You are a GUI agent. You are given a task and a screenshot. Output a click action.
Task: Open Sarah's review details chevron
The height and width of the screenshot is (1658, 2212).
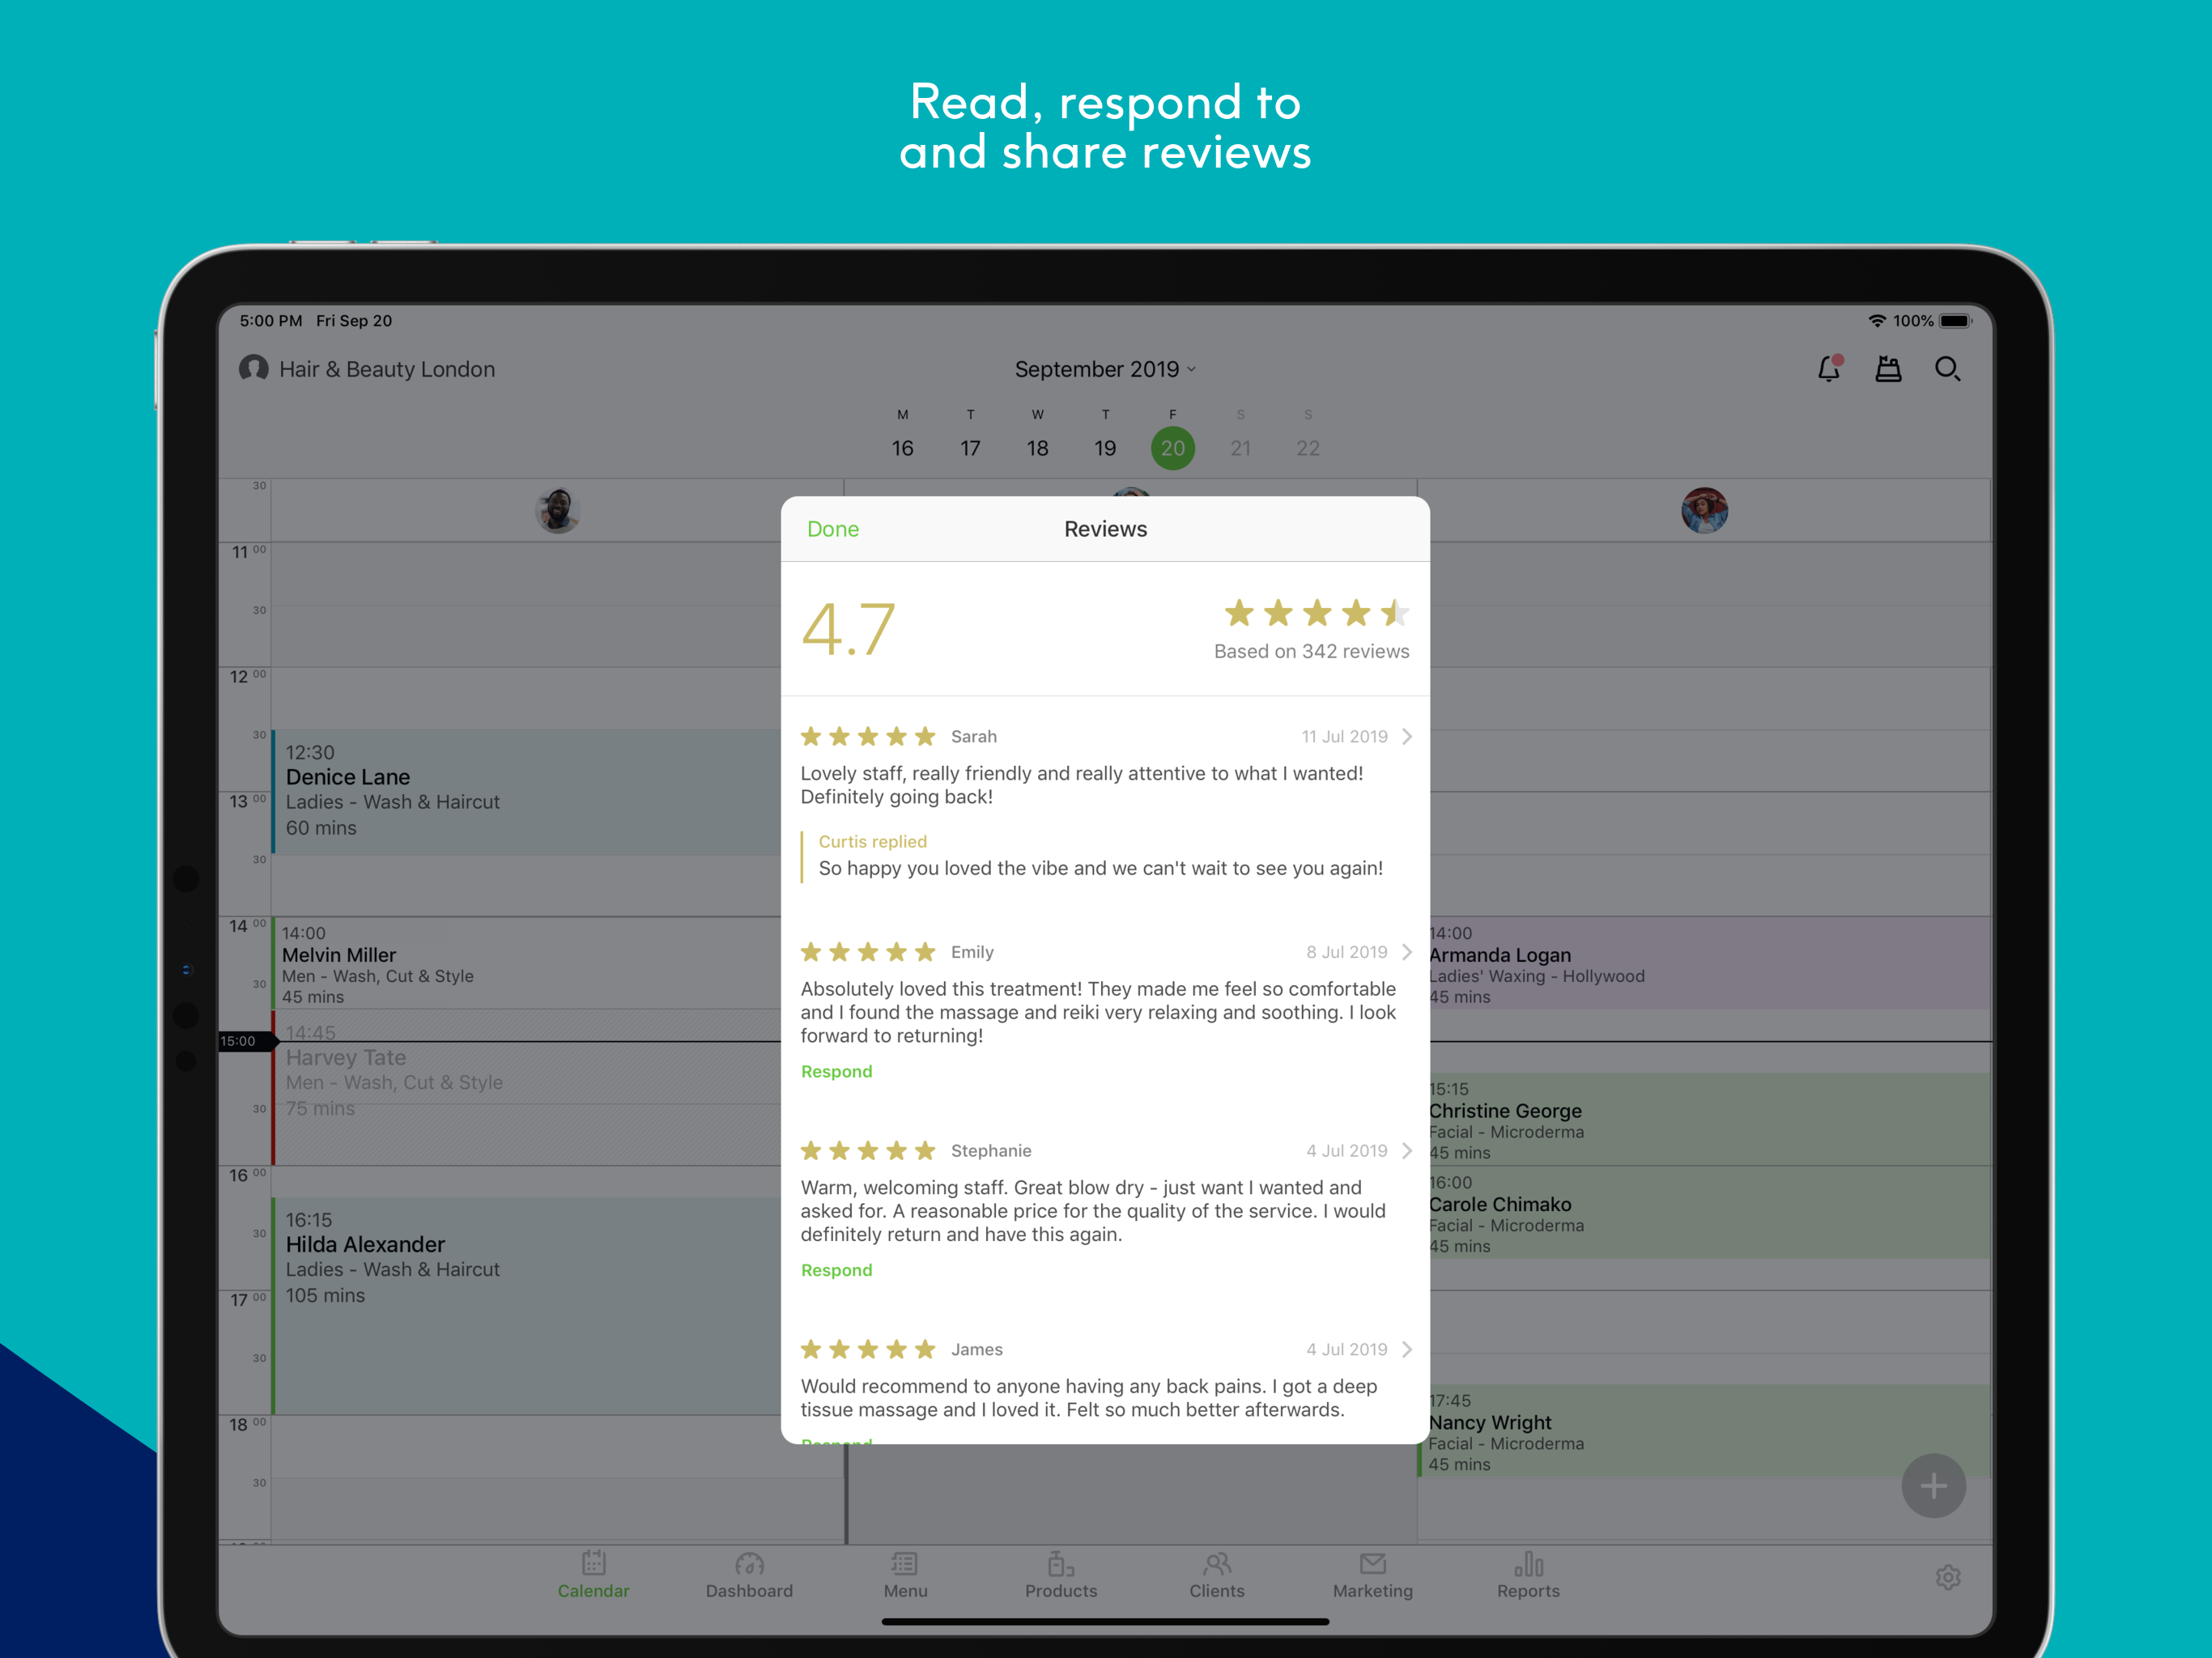click(x=1407, y=736)
